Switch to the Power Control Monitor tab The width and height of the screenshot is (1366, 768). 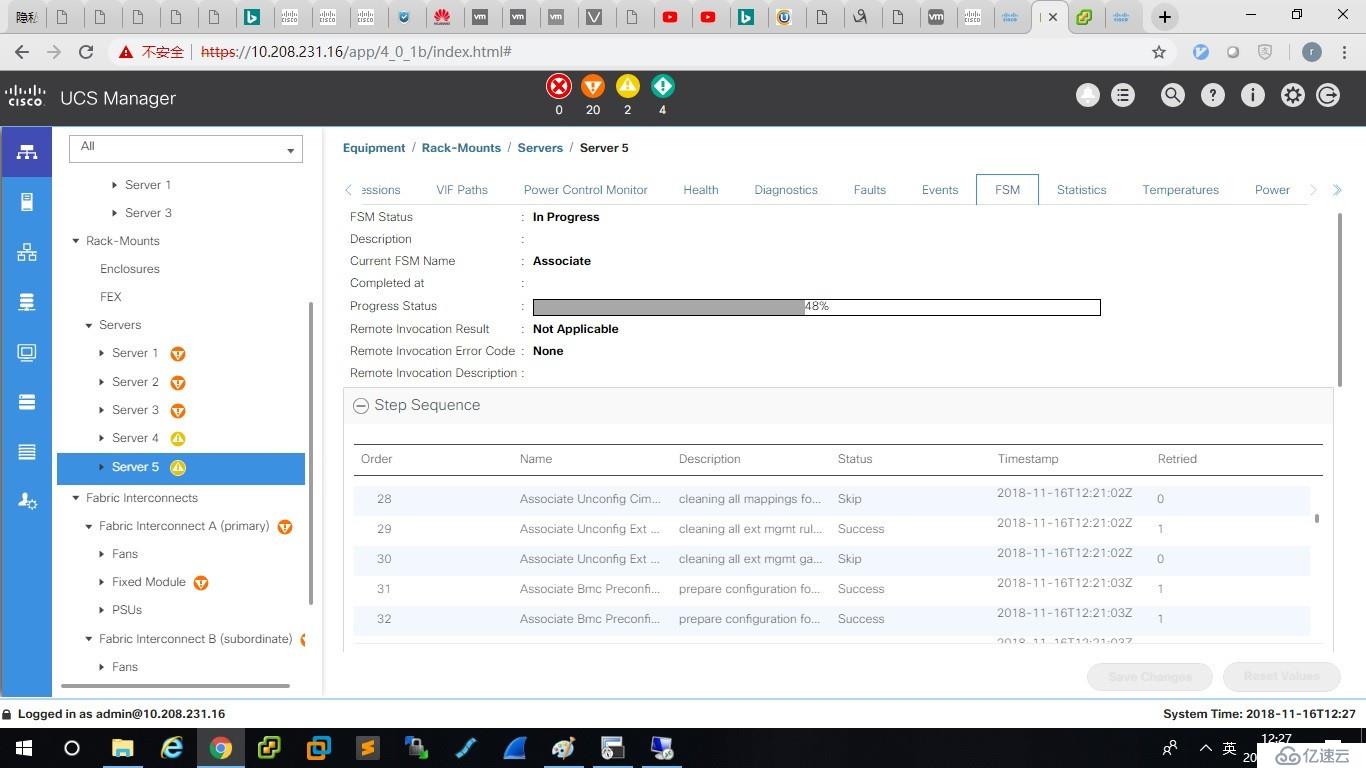click(x=585, y=190)
